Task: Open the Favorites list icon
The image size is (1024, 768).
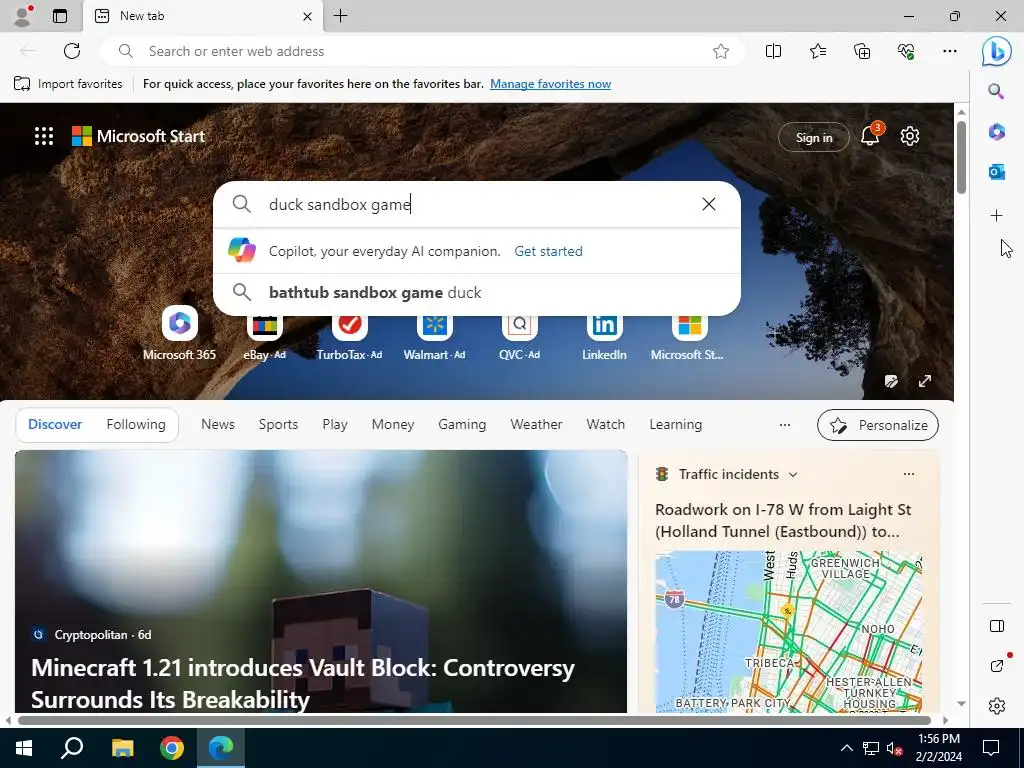Action: (x=818, y=51)
